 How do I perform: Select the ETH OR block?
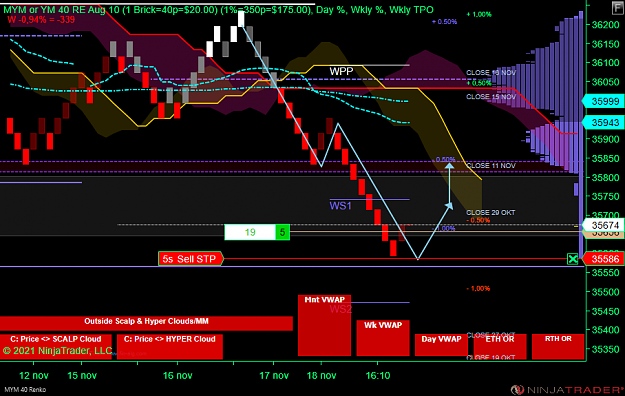tap(500, 346)
